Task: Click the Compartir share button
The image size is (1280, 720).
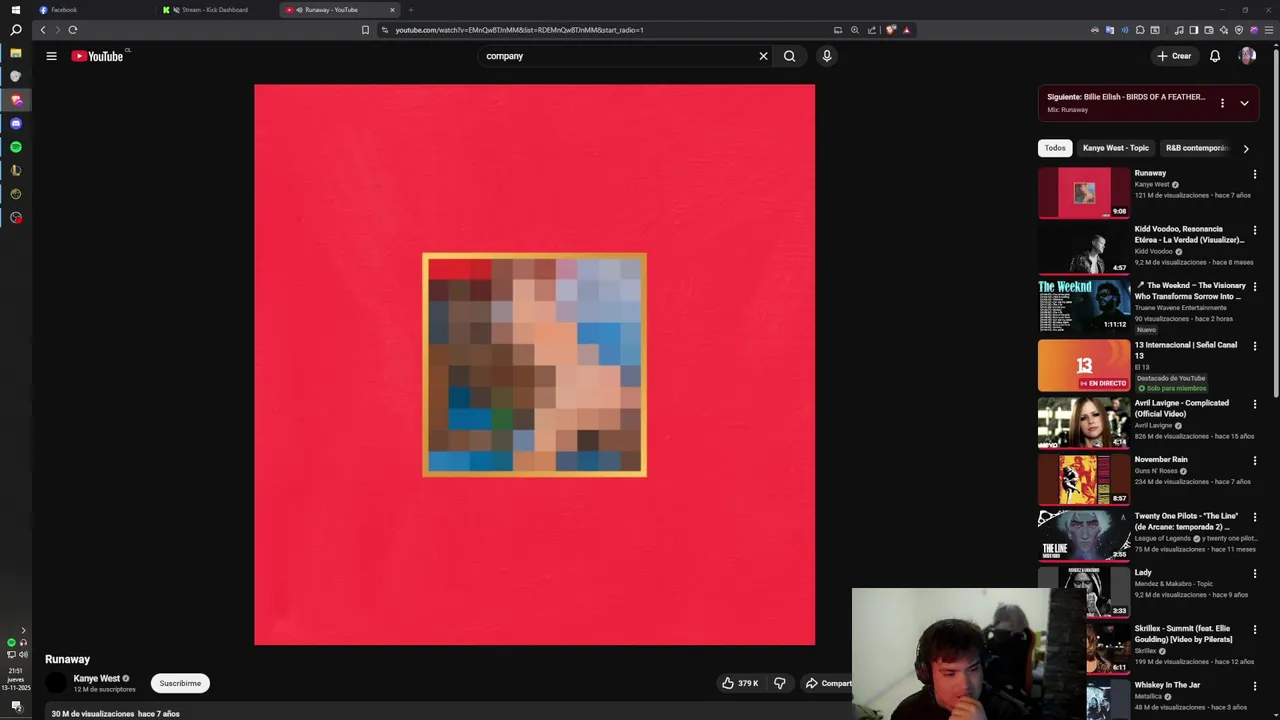Action: click(x=828, y=683)
